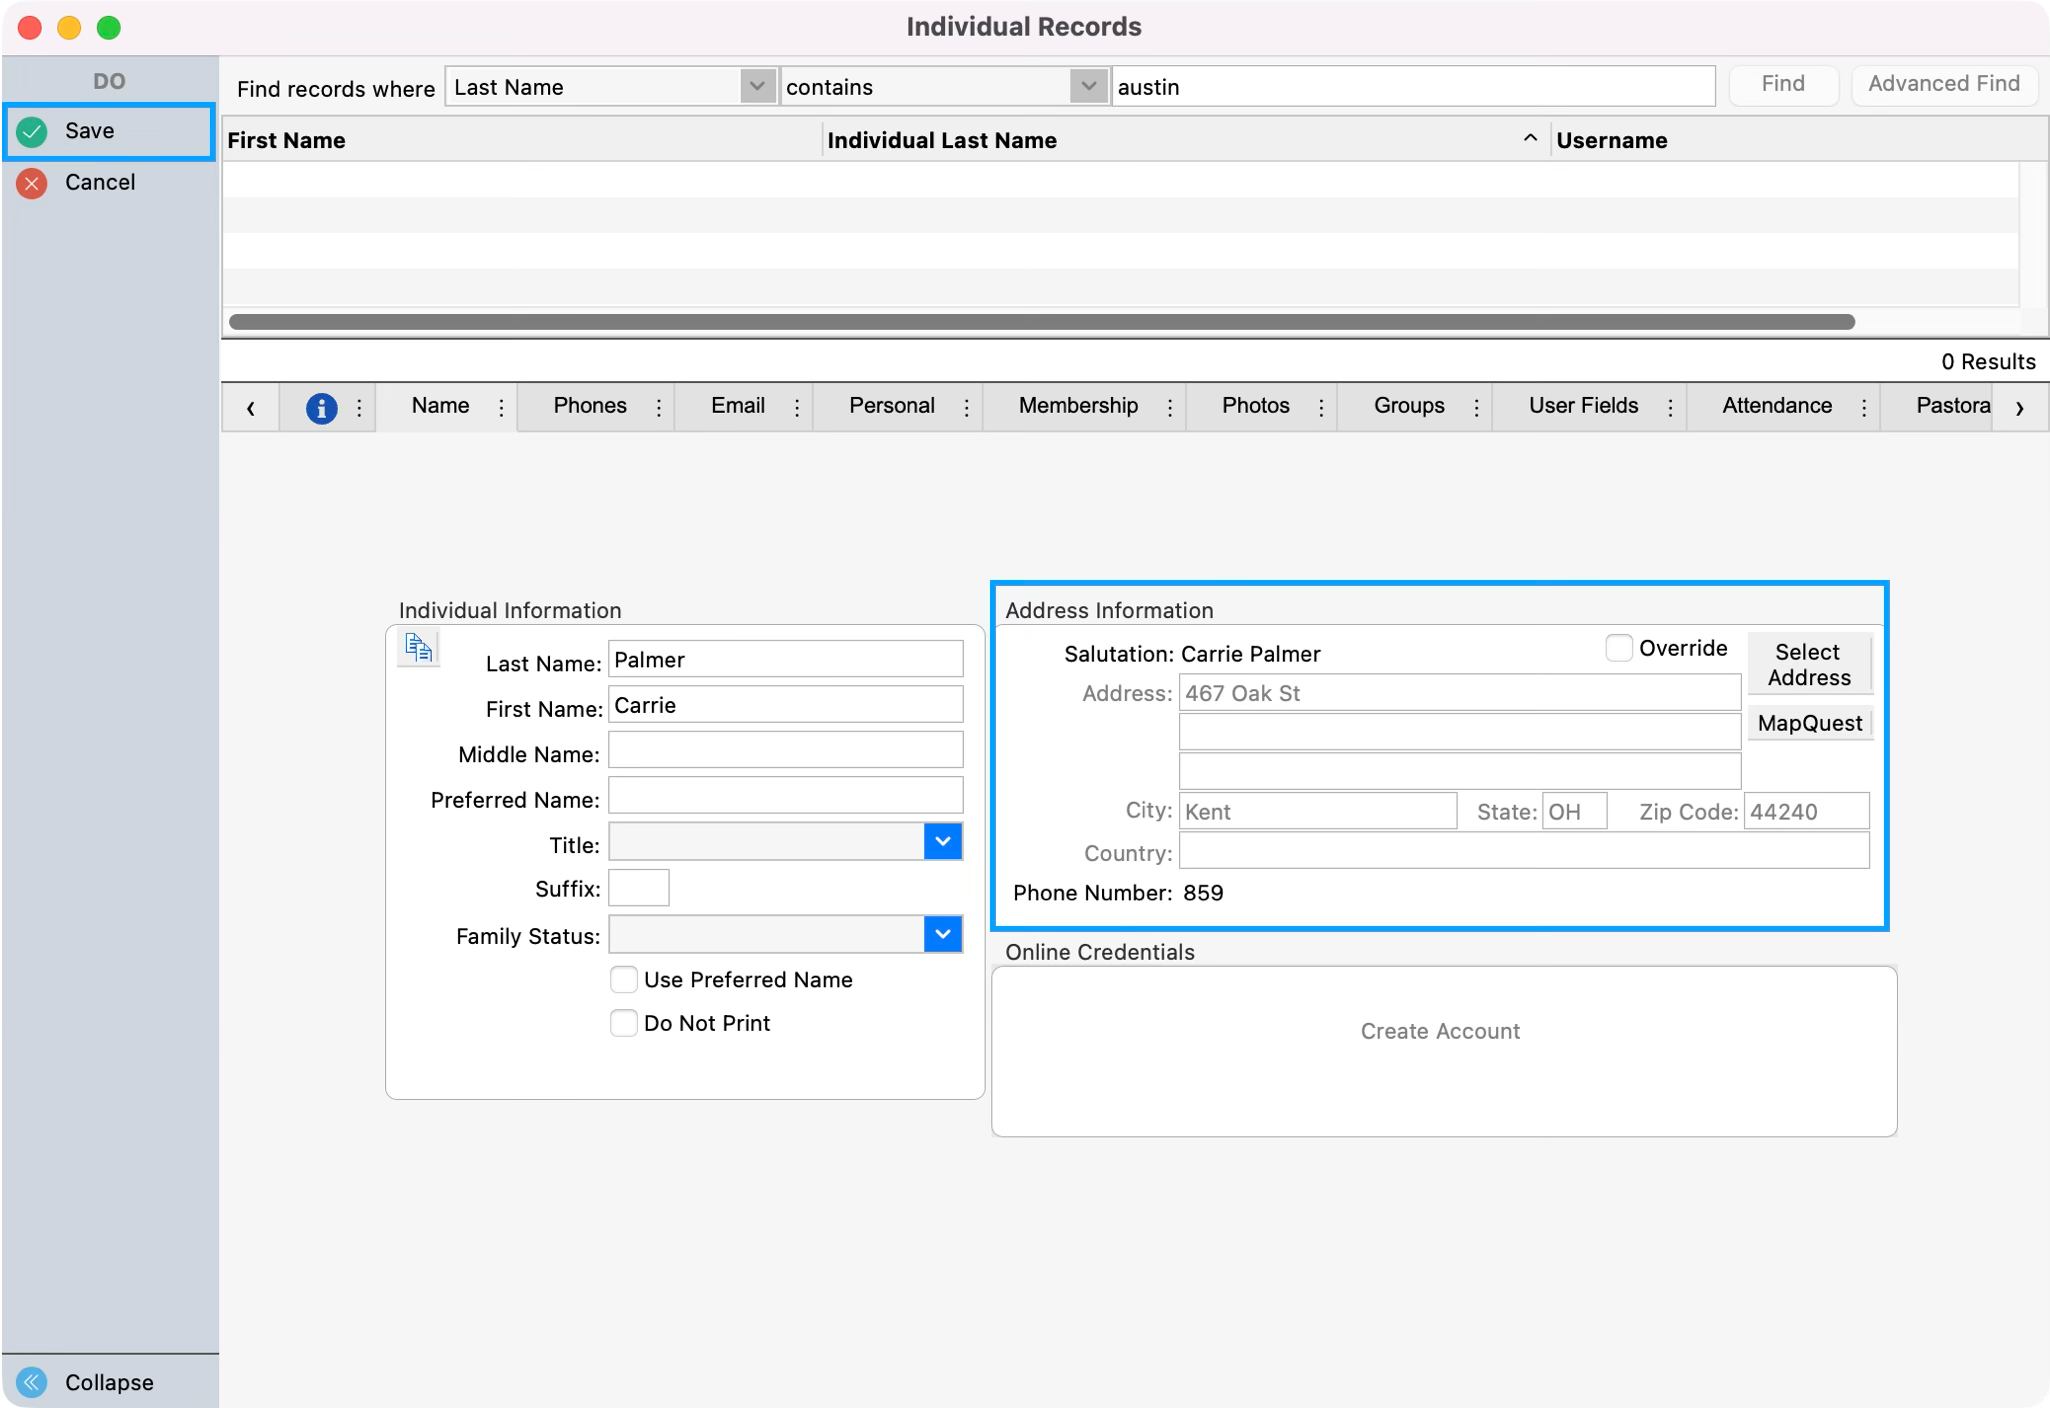Click the green Save checkmark icon

click(32, 131)
